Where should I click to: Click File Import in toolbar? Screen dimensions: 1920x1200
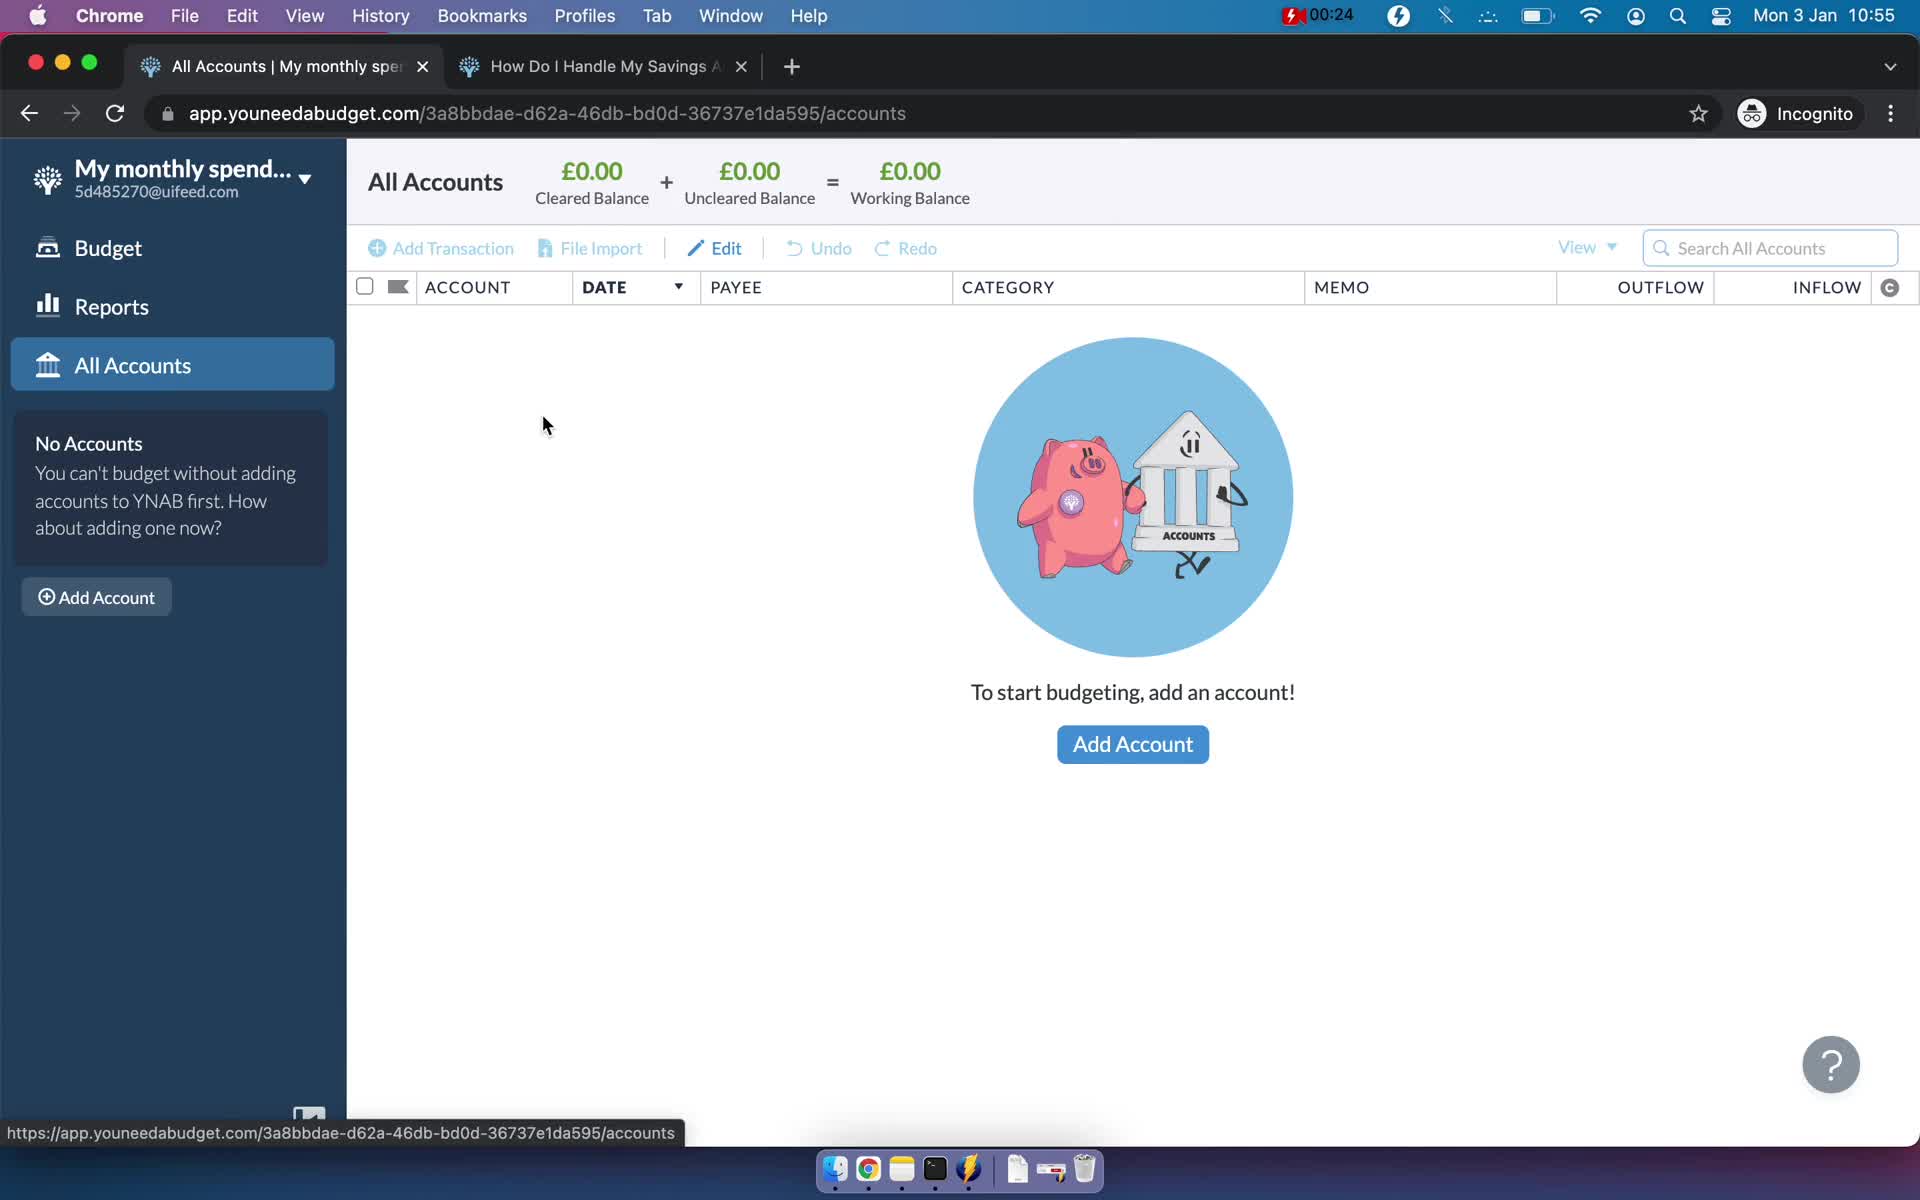tap(590, 248)
